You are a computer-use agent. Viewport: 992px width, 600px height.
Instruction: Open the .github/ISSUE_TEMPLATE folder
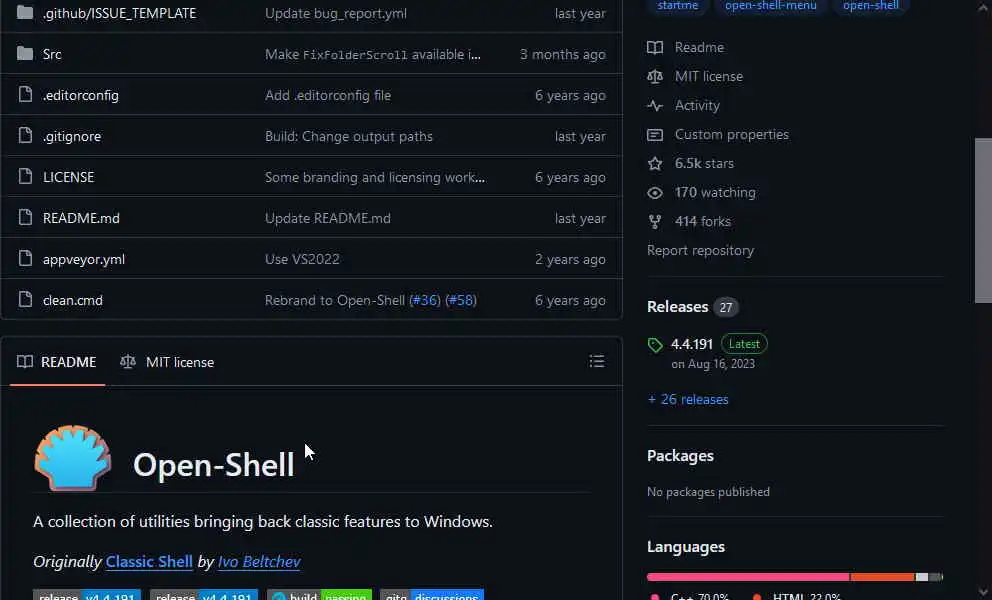119,13
